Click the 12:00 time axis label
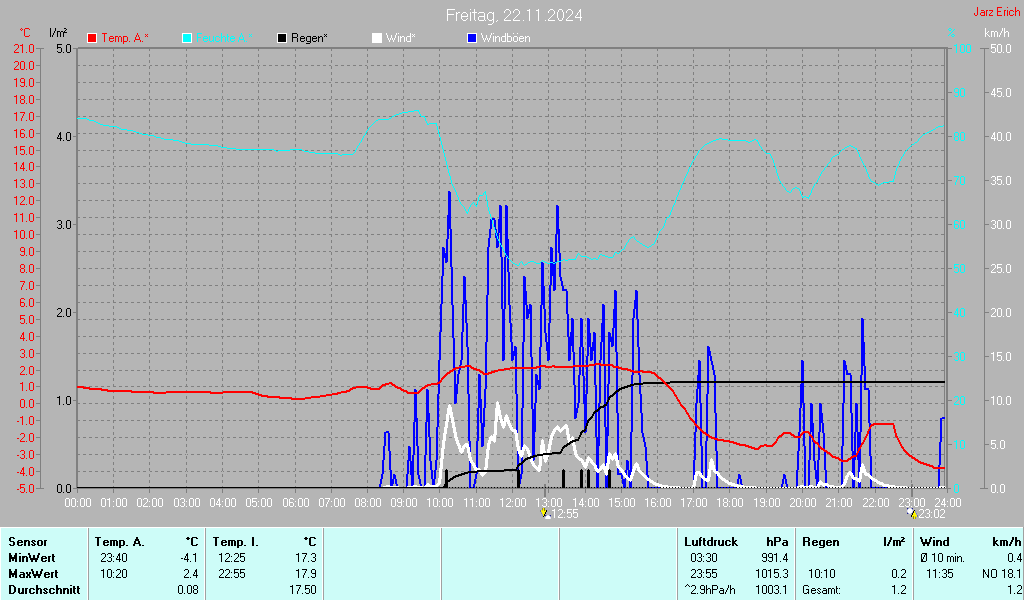 tap(513, 503)
